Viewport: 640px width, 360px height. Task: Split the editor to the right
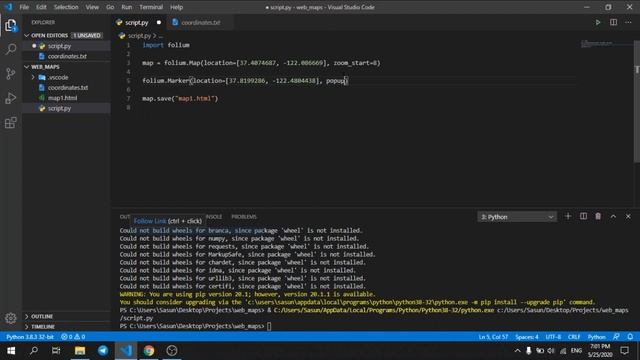613,22
